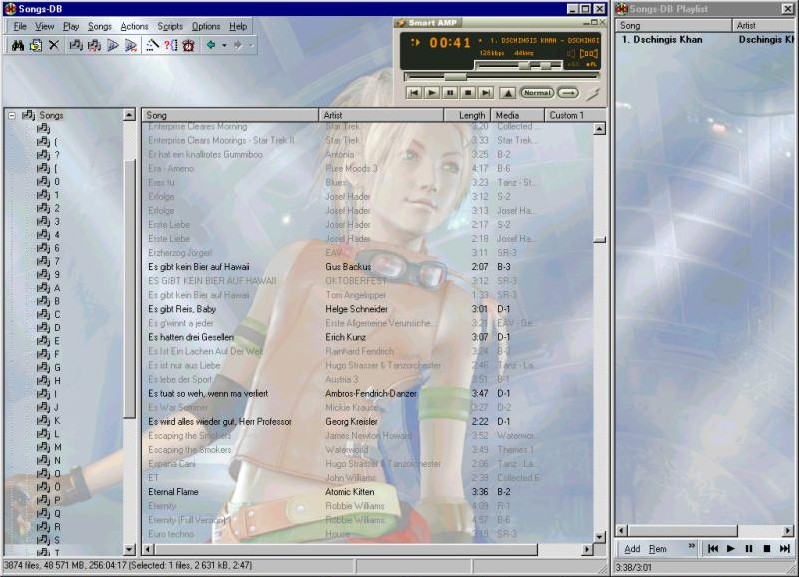Click down arrow of Songs tree scrollbar
This screenshot has height=577, width=799.
pos(129,549)
